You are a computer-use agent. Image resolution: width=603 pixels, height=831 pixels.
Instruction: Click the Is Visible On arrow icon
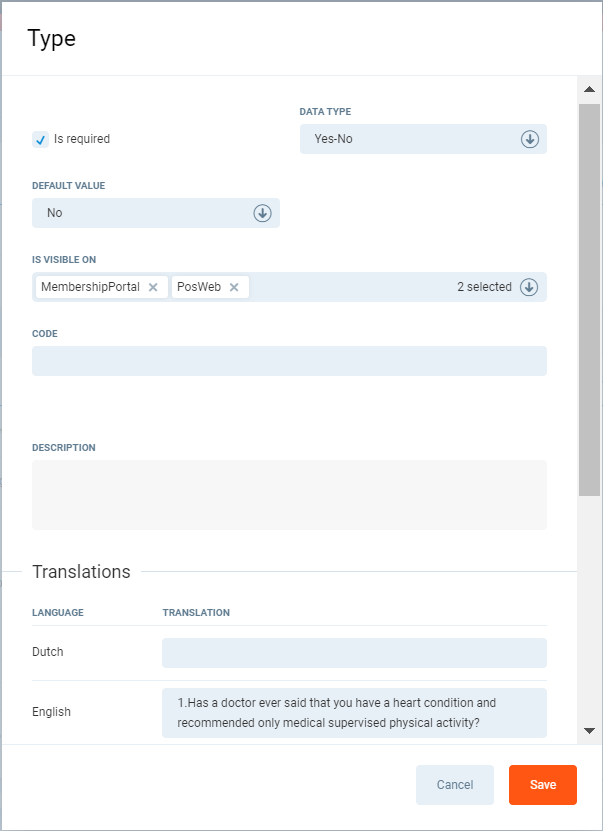click(530, 287)
